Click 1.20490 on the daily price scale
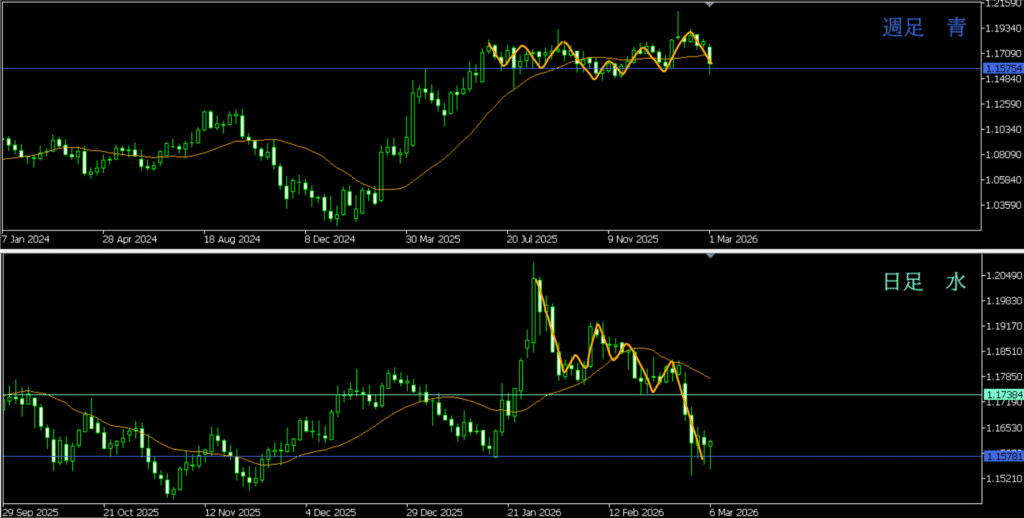Image resolution: width=1024 pixels, height=518 pixels. click(1000, 276)
